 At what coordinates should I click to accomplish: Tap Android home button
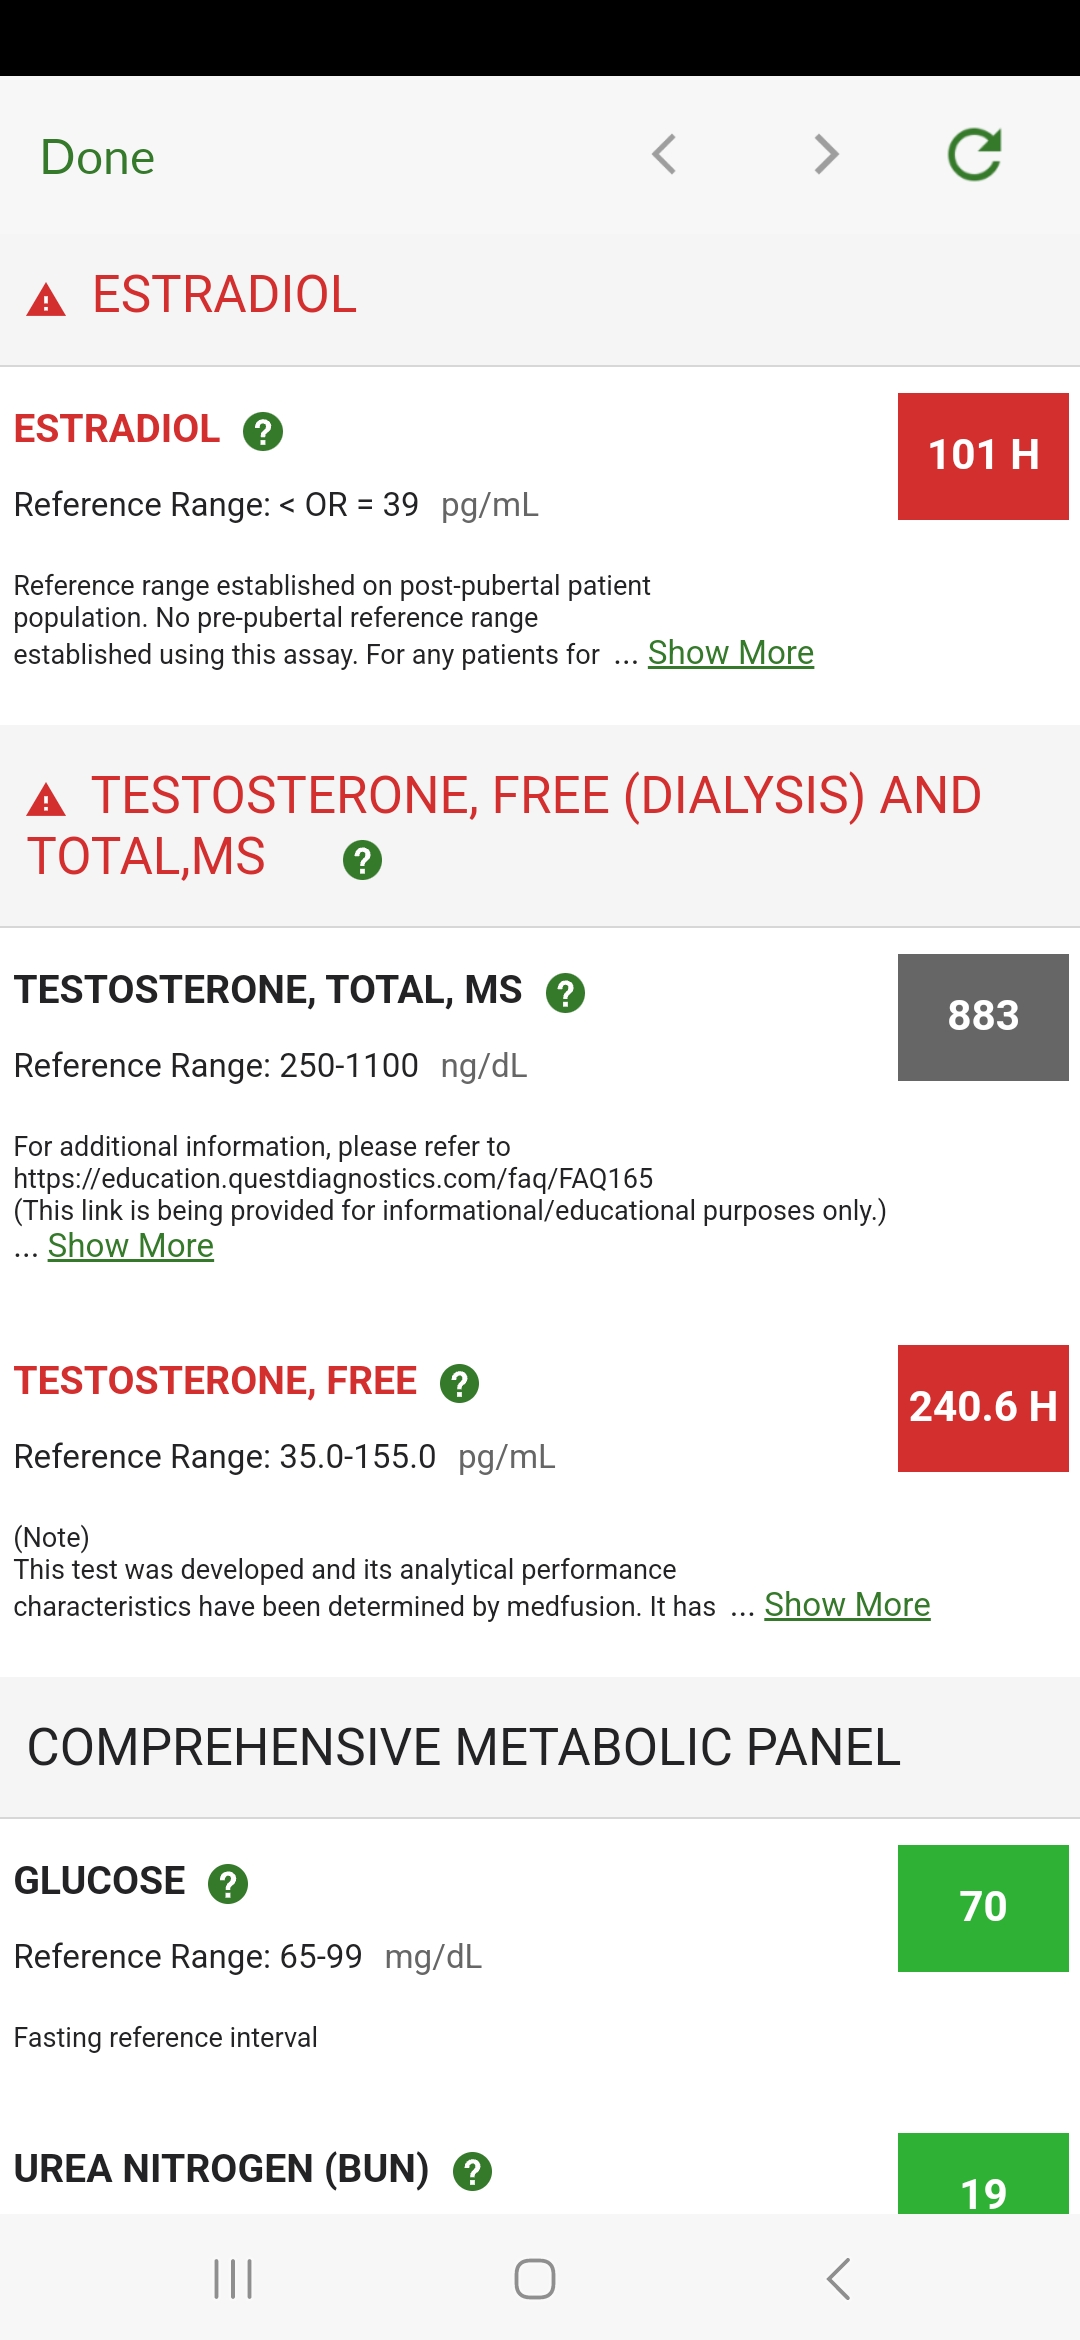click(x=535, y=2279)
